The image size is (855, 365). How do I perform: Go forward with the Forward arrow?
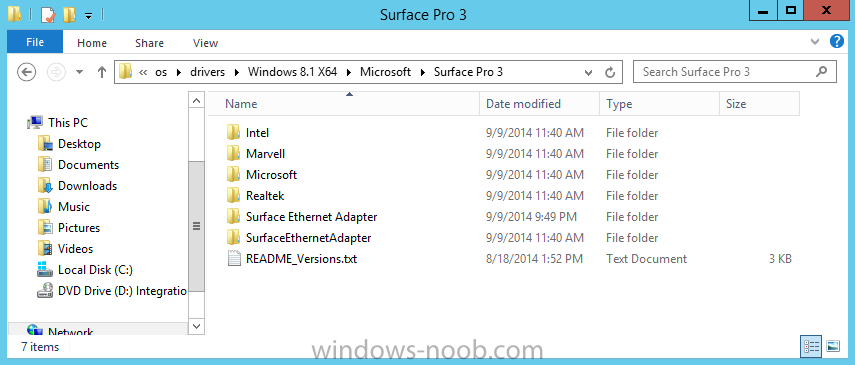pos(57,71)
